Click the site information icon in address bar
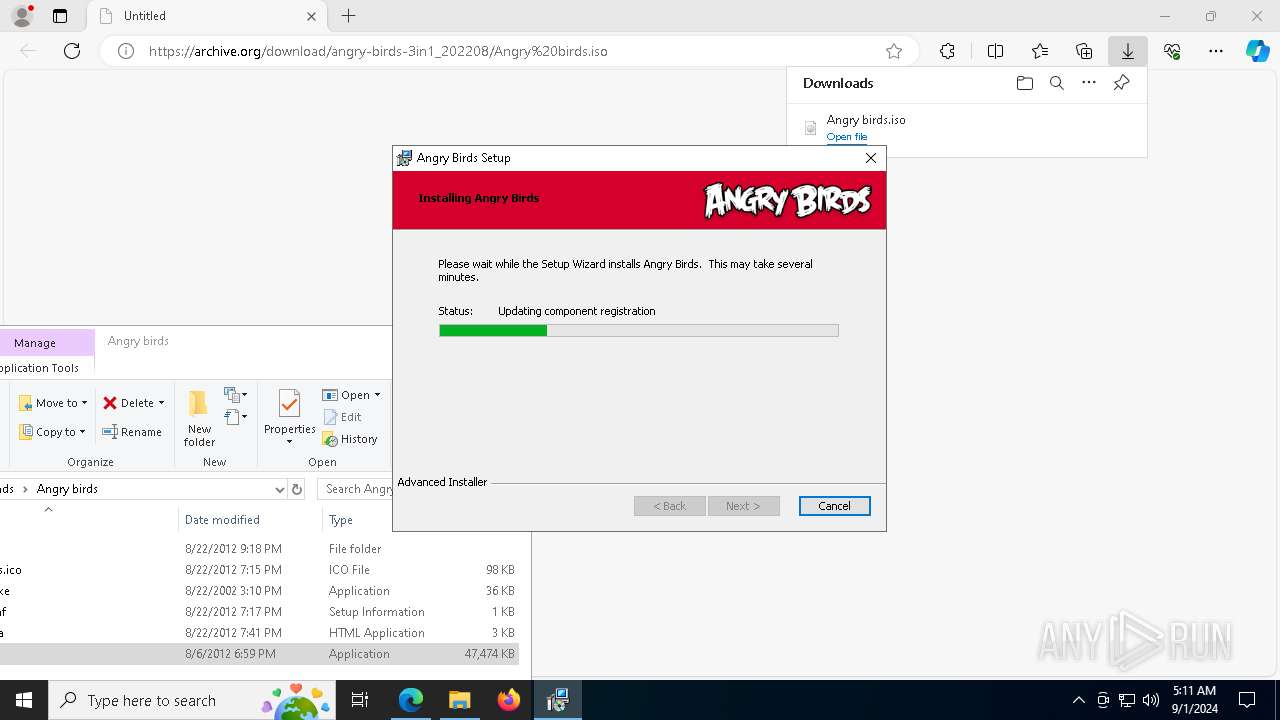The image size is (1280, 720). [x=126, y=51]
